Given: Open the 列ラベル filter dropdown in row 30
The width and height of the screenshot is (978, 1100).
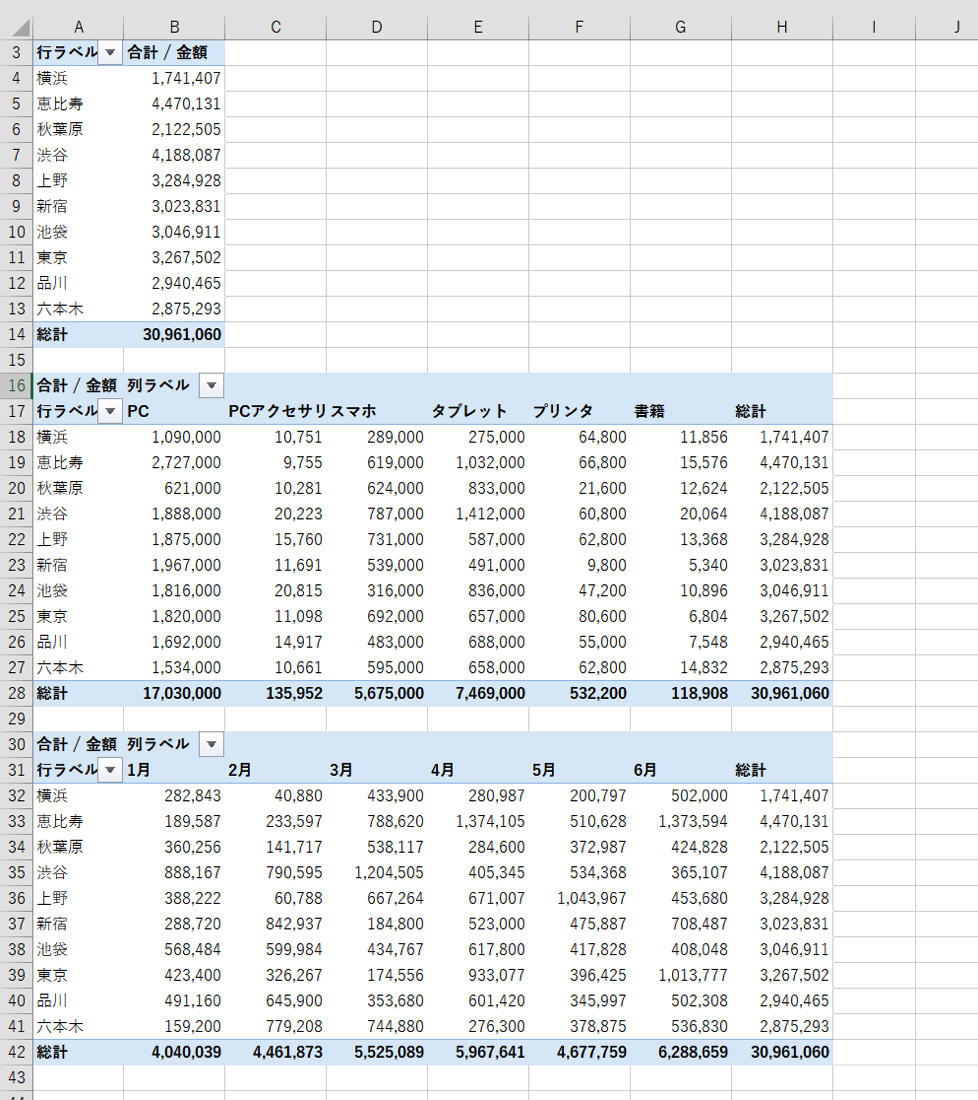Looking at the screenshot, I should [211, 744].
